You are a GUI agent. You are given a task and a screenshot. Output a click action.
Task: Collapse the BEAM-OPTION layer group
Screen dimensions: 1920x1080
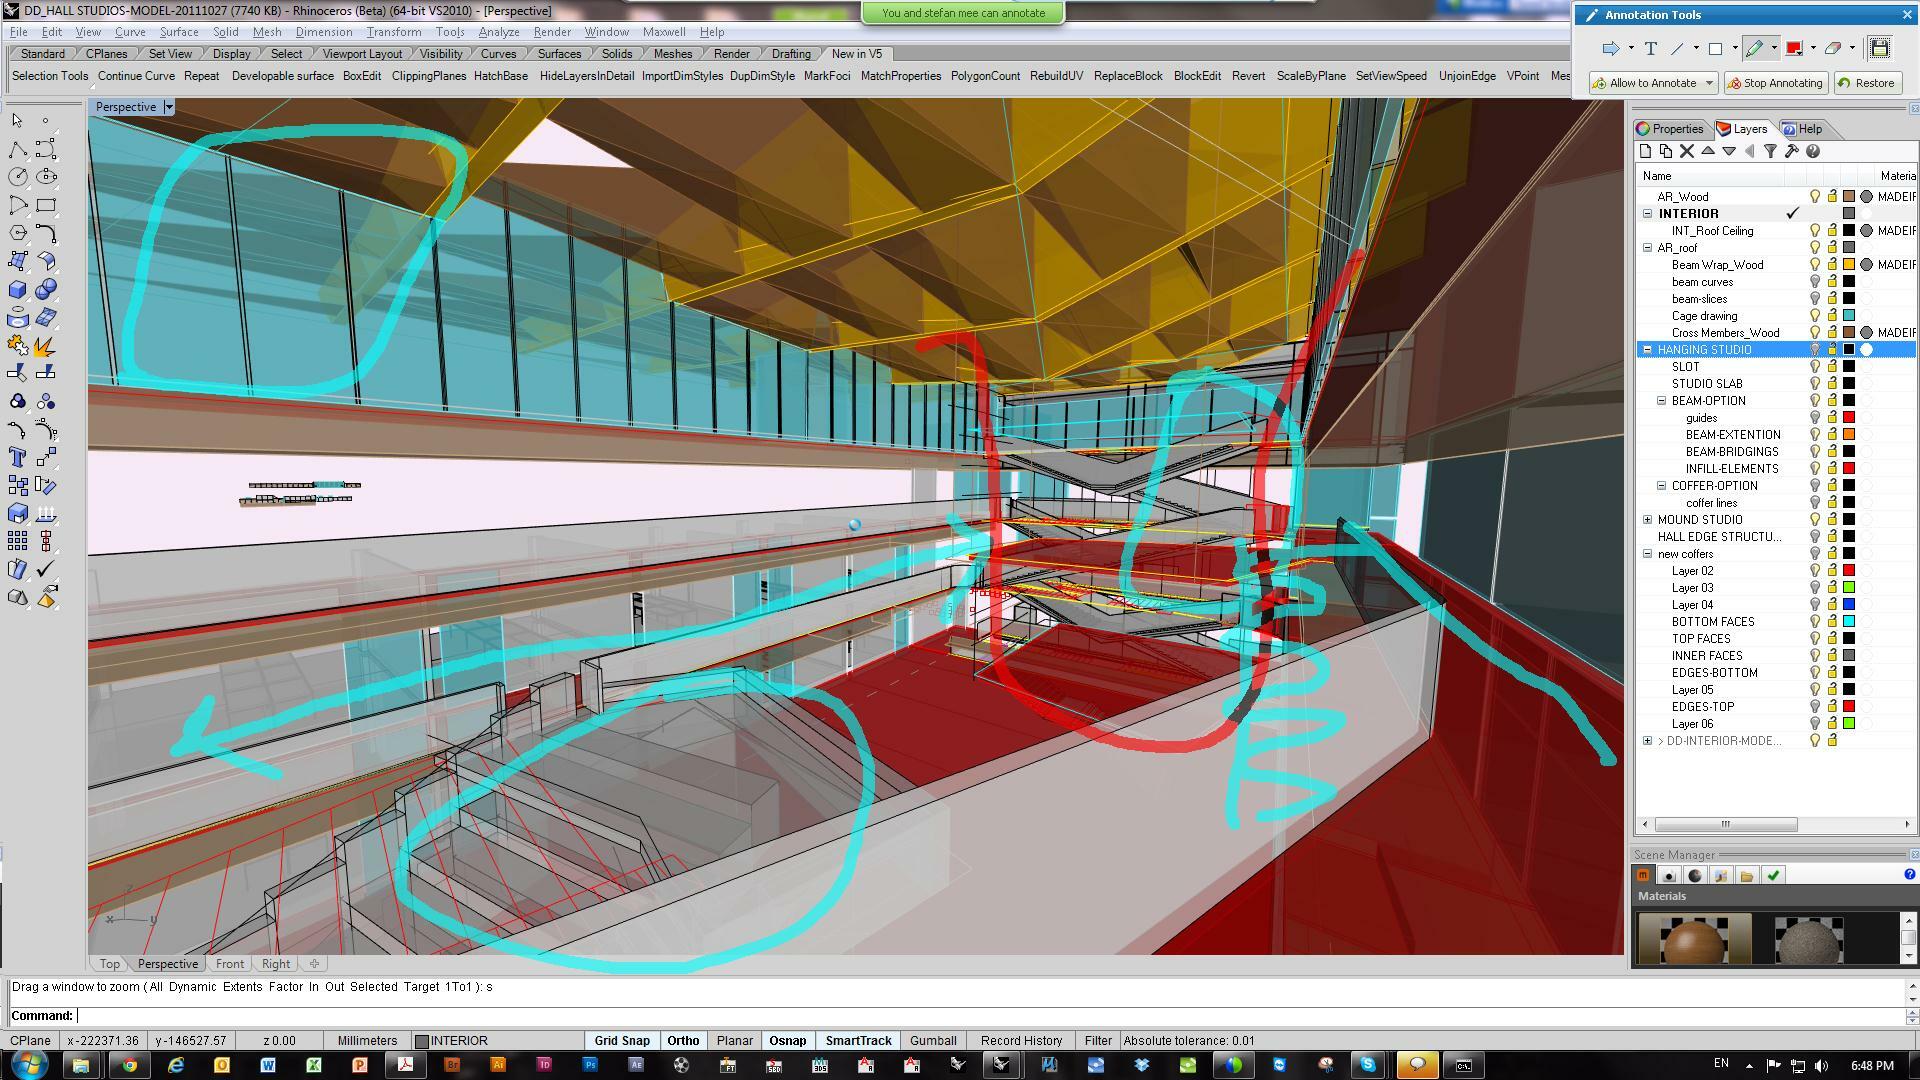pos(1662,401)
